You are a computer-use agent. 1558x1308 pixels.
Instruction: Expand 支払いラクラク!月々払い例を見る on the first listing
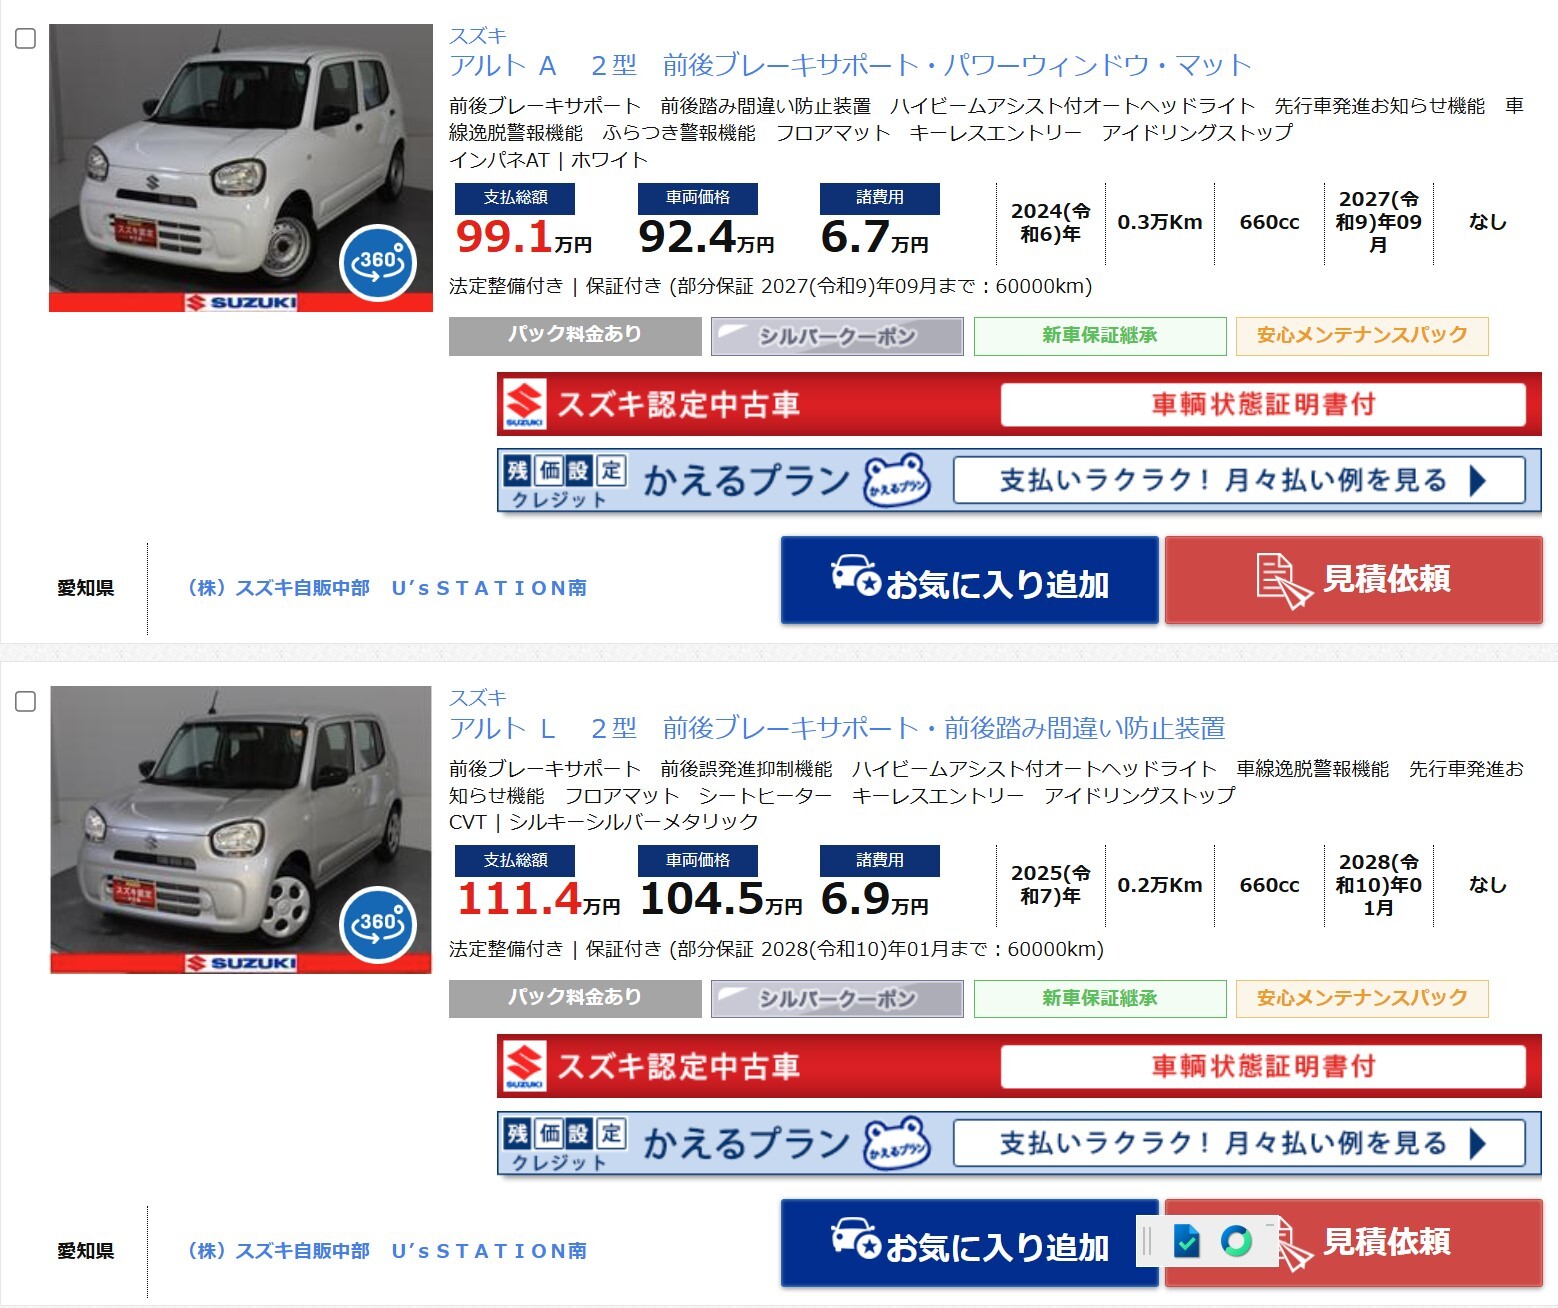point(1239,481)
